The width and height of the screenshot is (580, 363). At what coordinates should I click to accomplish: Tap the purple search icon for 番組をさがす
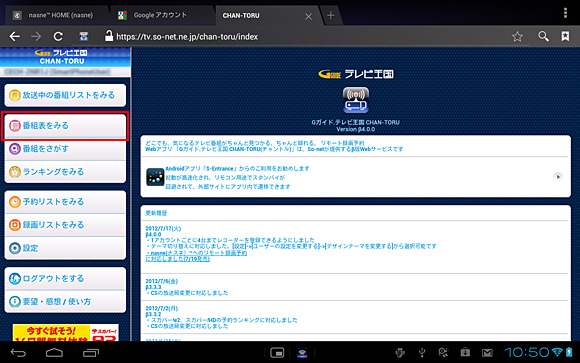click(14, 149)
